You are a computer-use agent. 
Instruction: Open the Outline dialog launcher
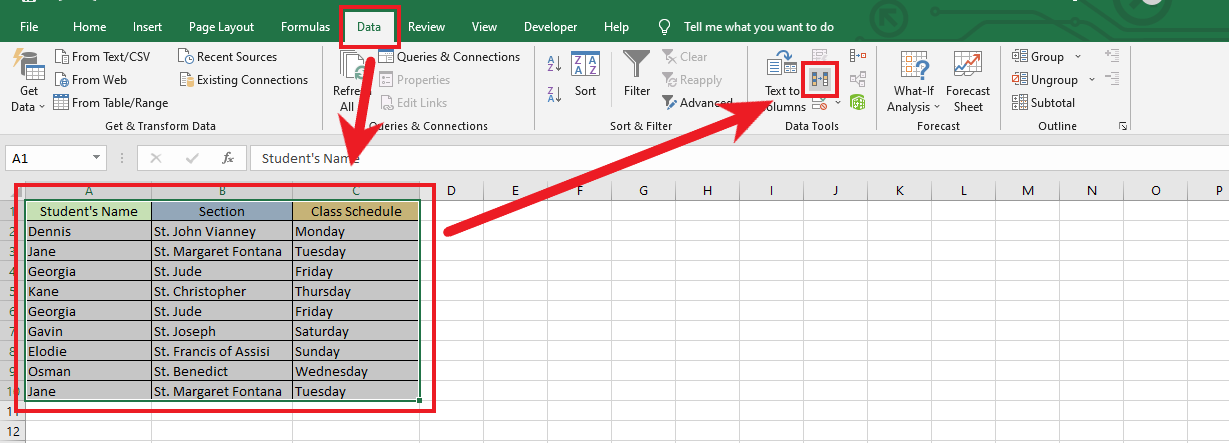[1123, 126]
